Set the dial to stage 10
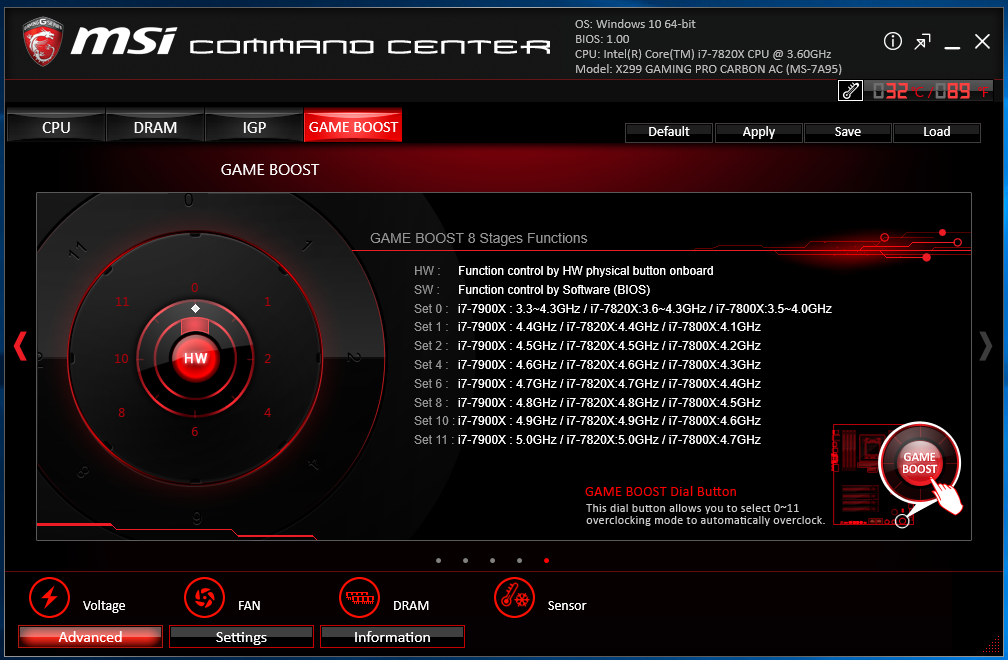 (x=122, y=359)
